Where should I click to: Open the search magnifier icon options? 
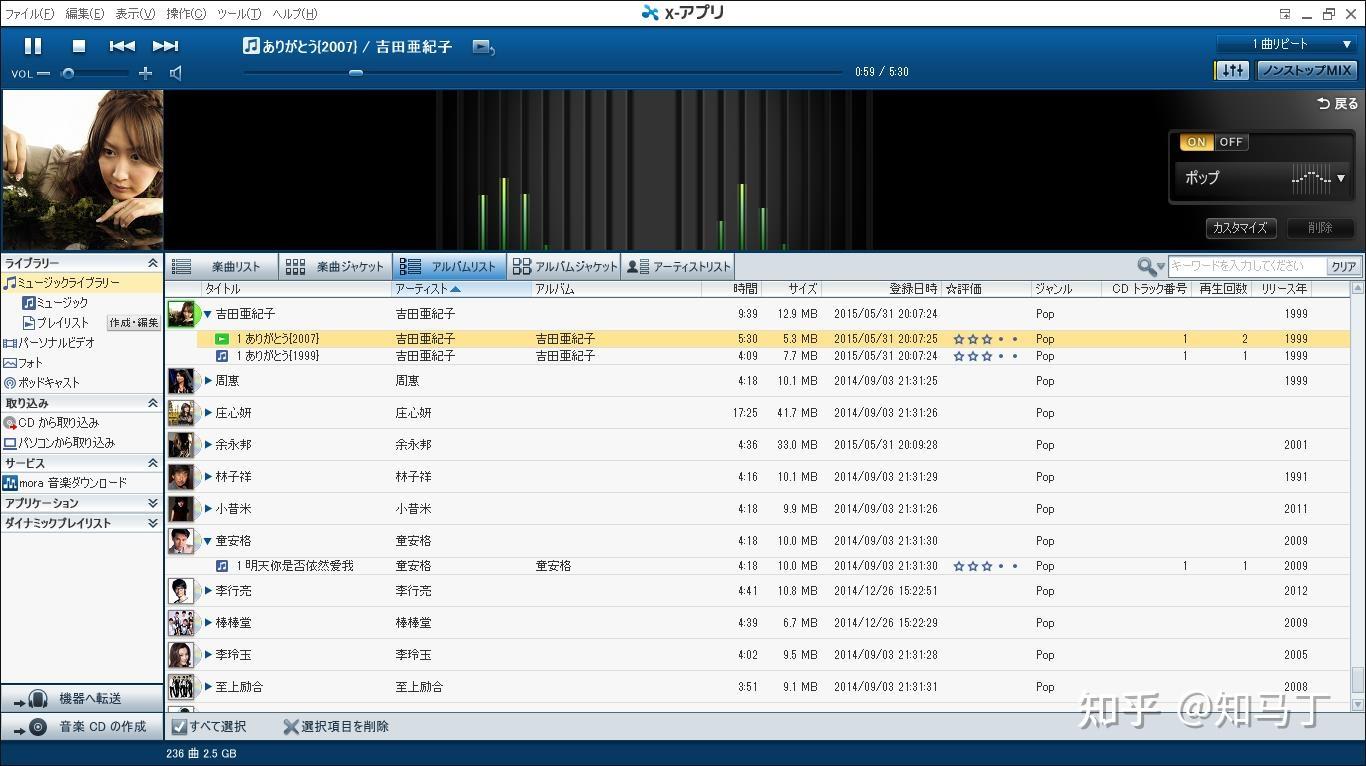click(1147, 266)
